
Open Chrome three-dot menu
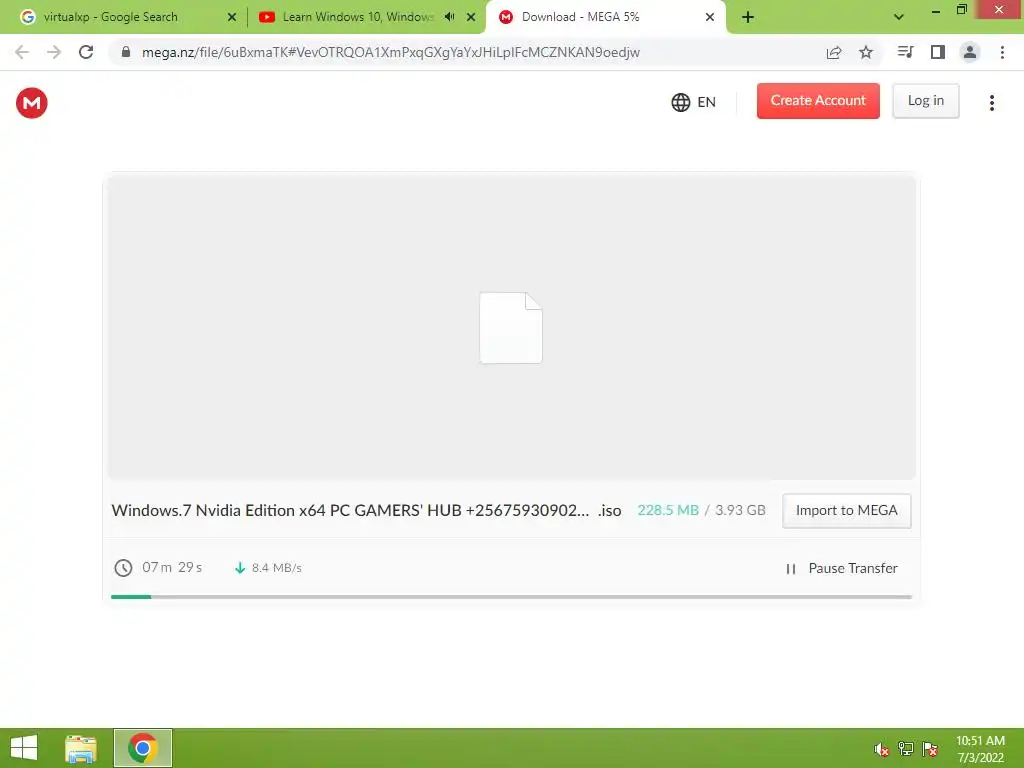click(1002, 52)
